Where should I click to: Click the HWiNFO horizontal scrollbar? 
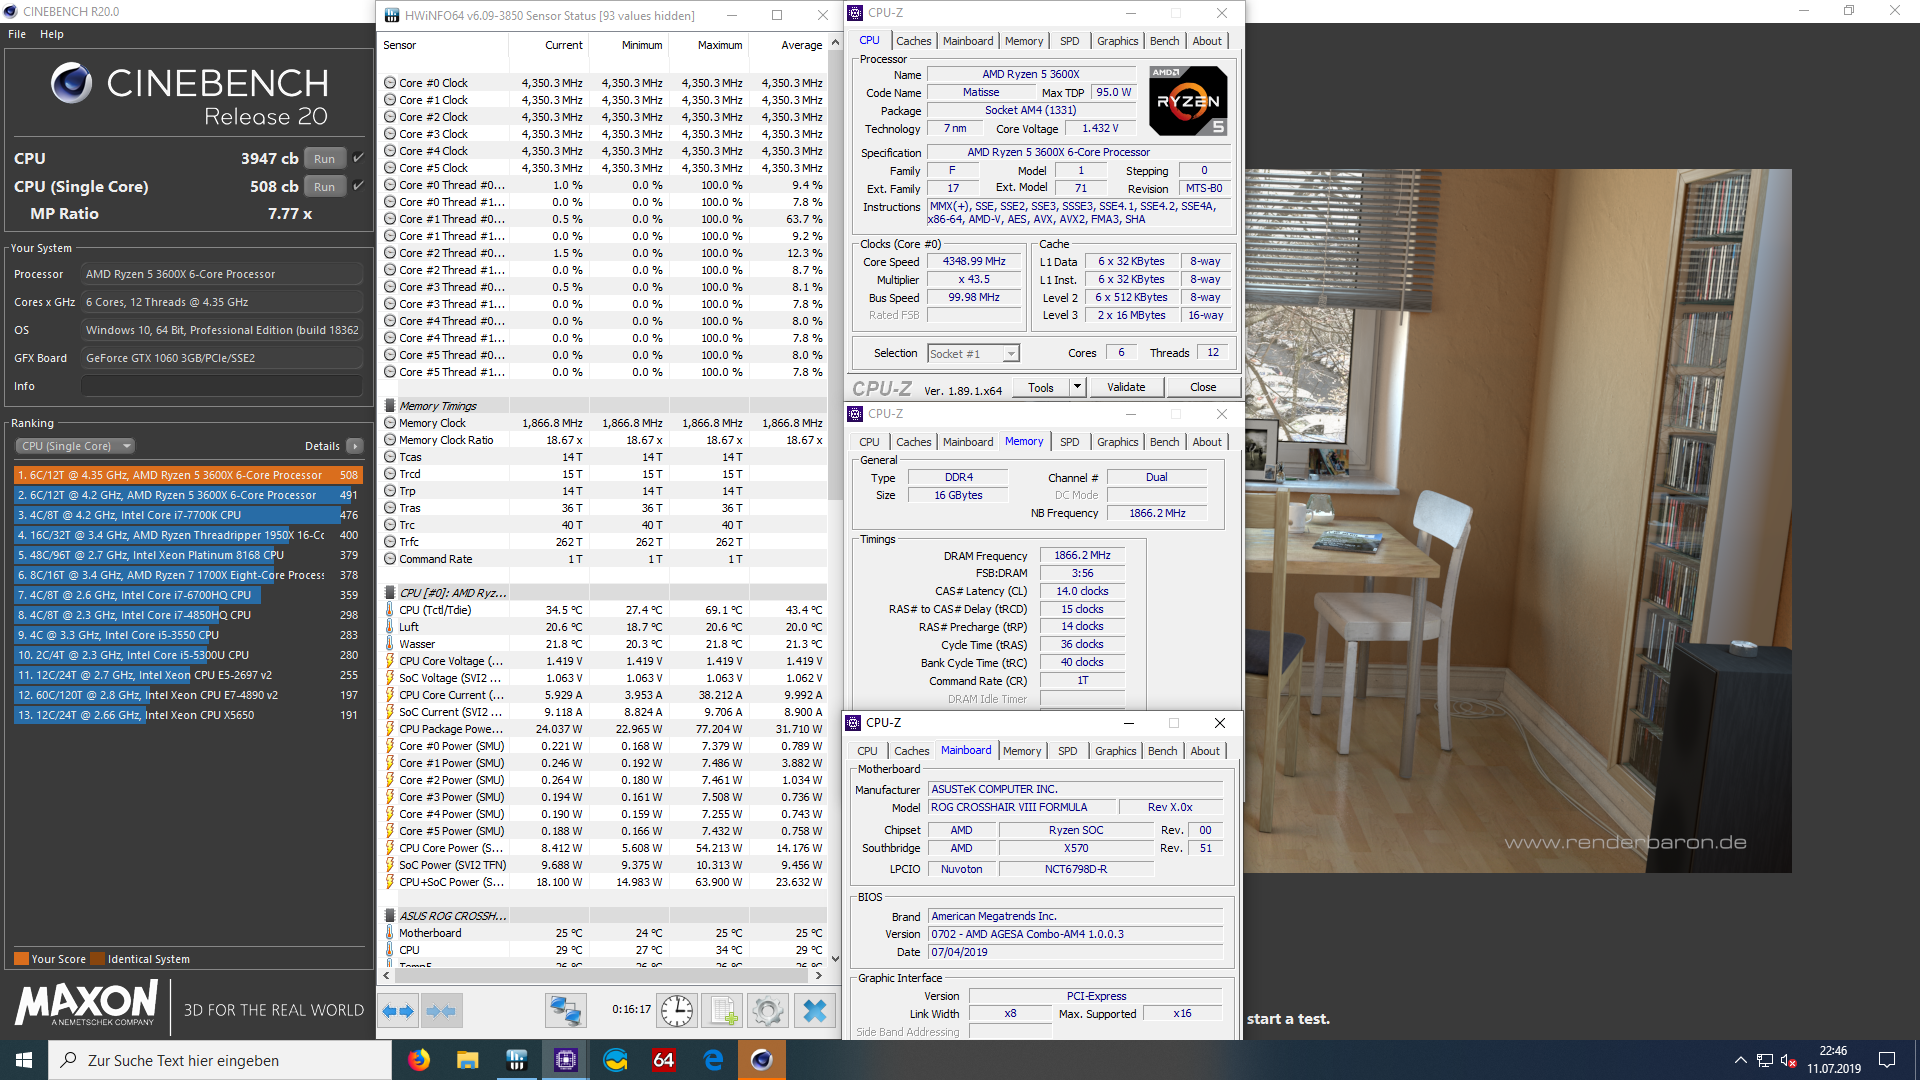coord(600,975)
